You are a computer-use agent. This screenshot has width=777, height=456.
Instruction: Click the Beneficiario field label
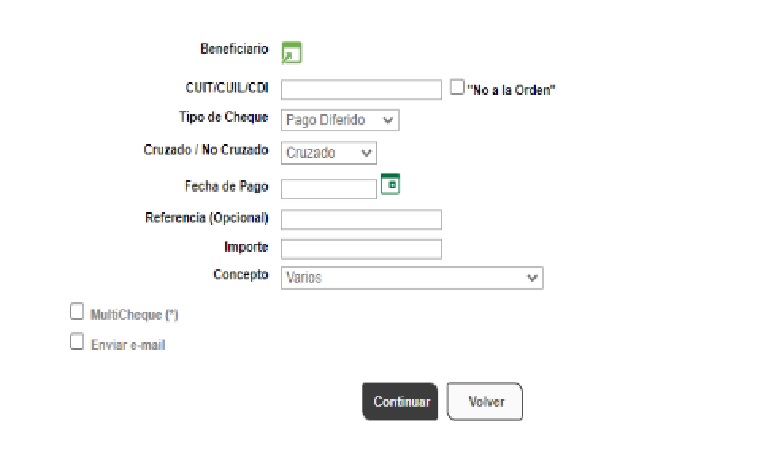tap(234, 49)
